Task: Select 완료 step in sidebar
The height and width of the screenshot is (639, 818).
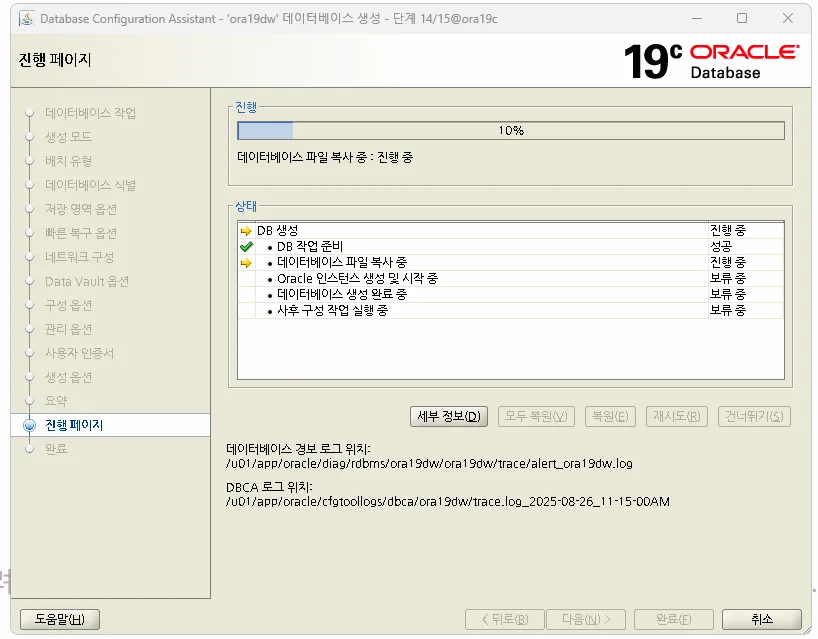Action: point(56,449)
